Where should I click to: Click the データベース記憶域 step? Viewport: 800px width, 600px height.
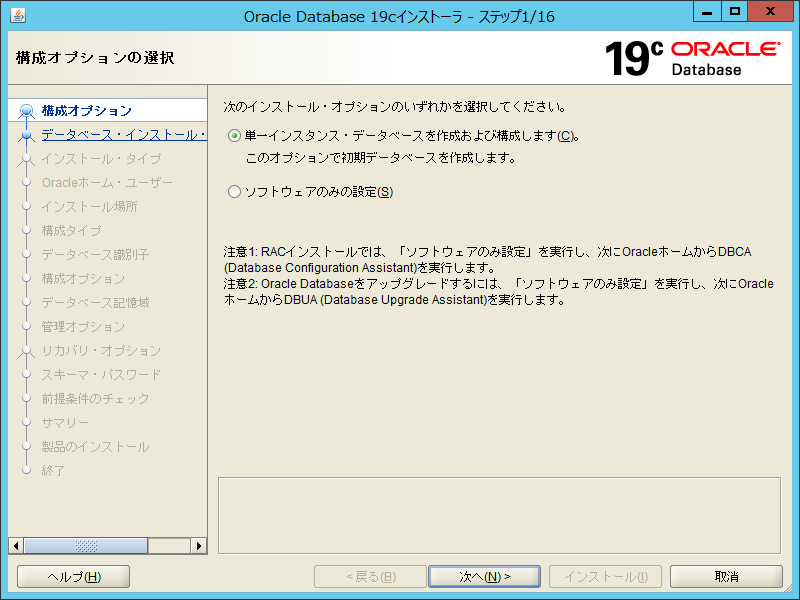95,303
